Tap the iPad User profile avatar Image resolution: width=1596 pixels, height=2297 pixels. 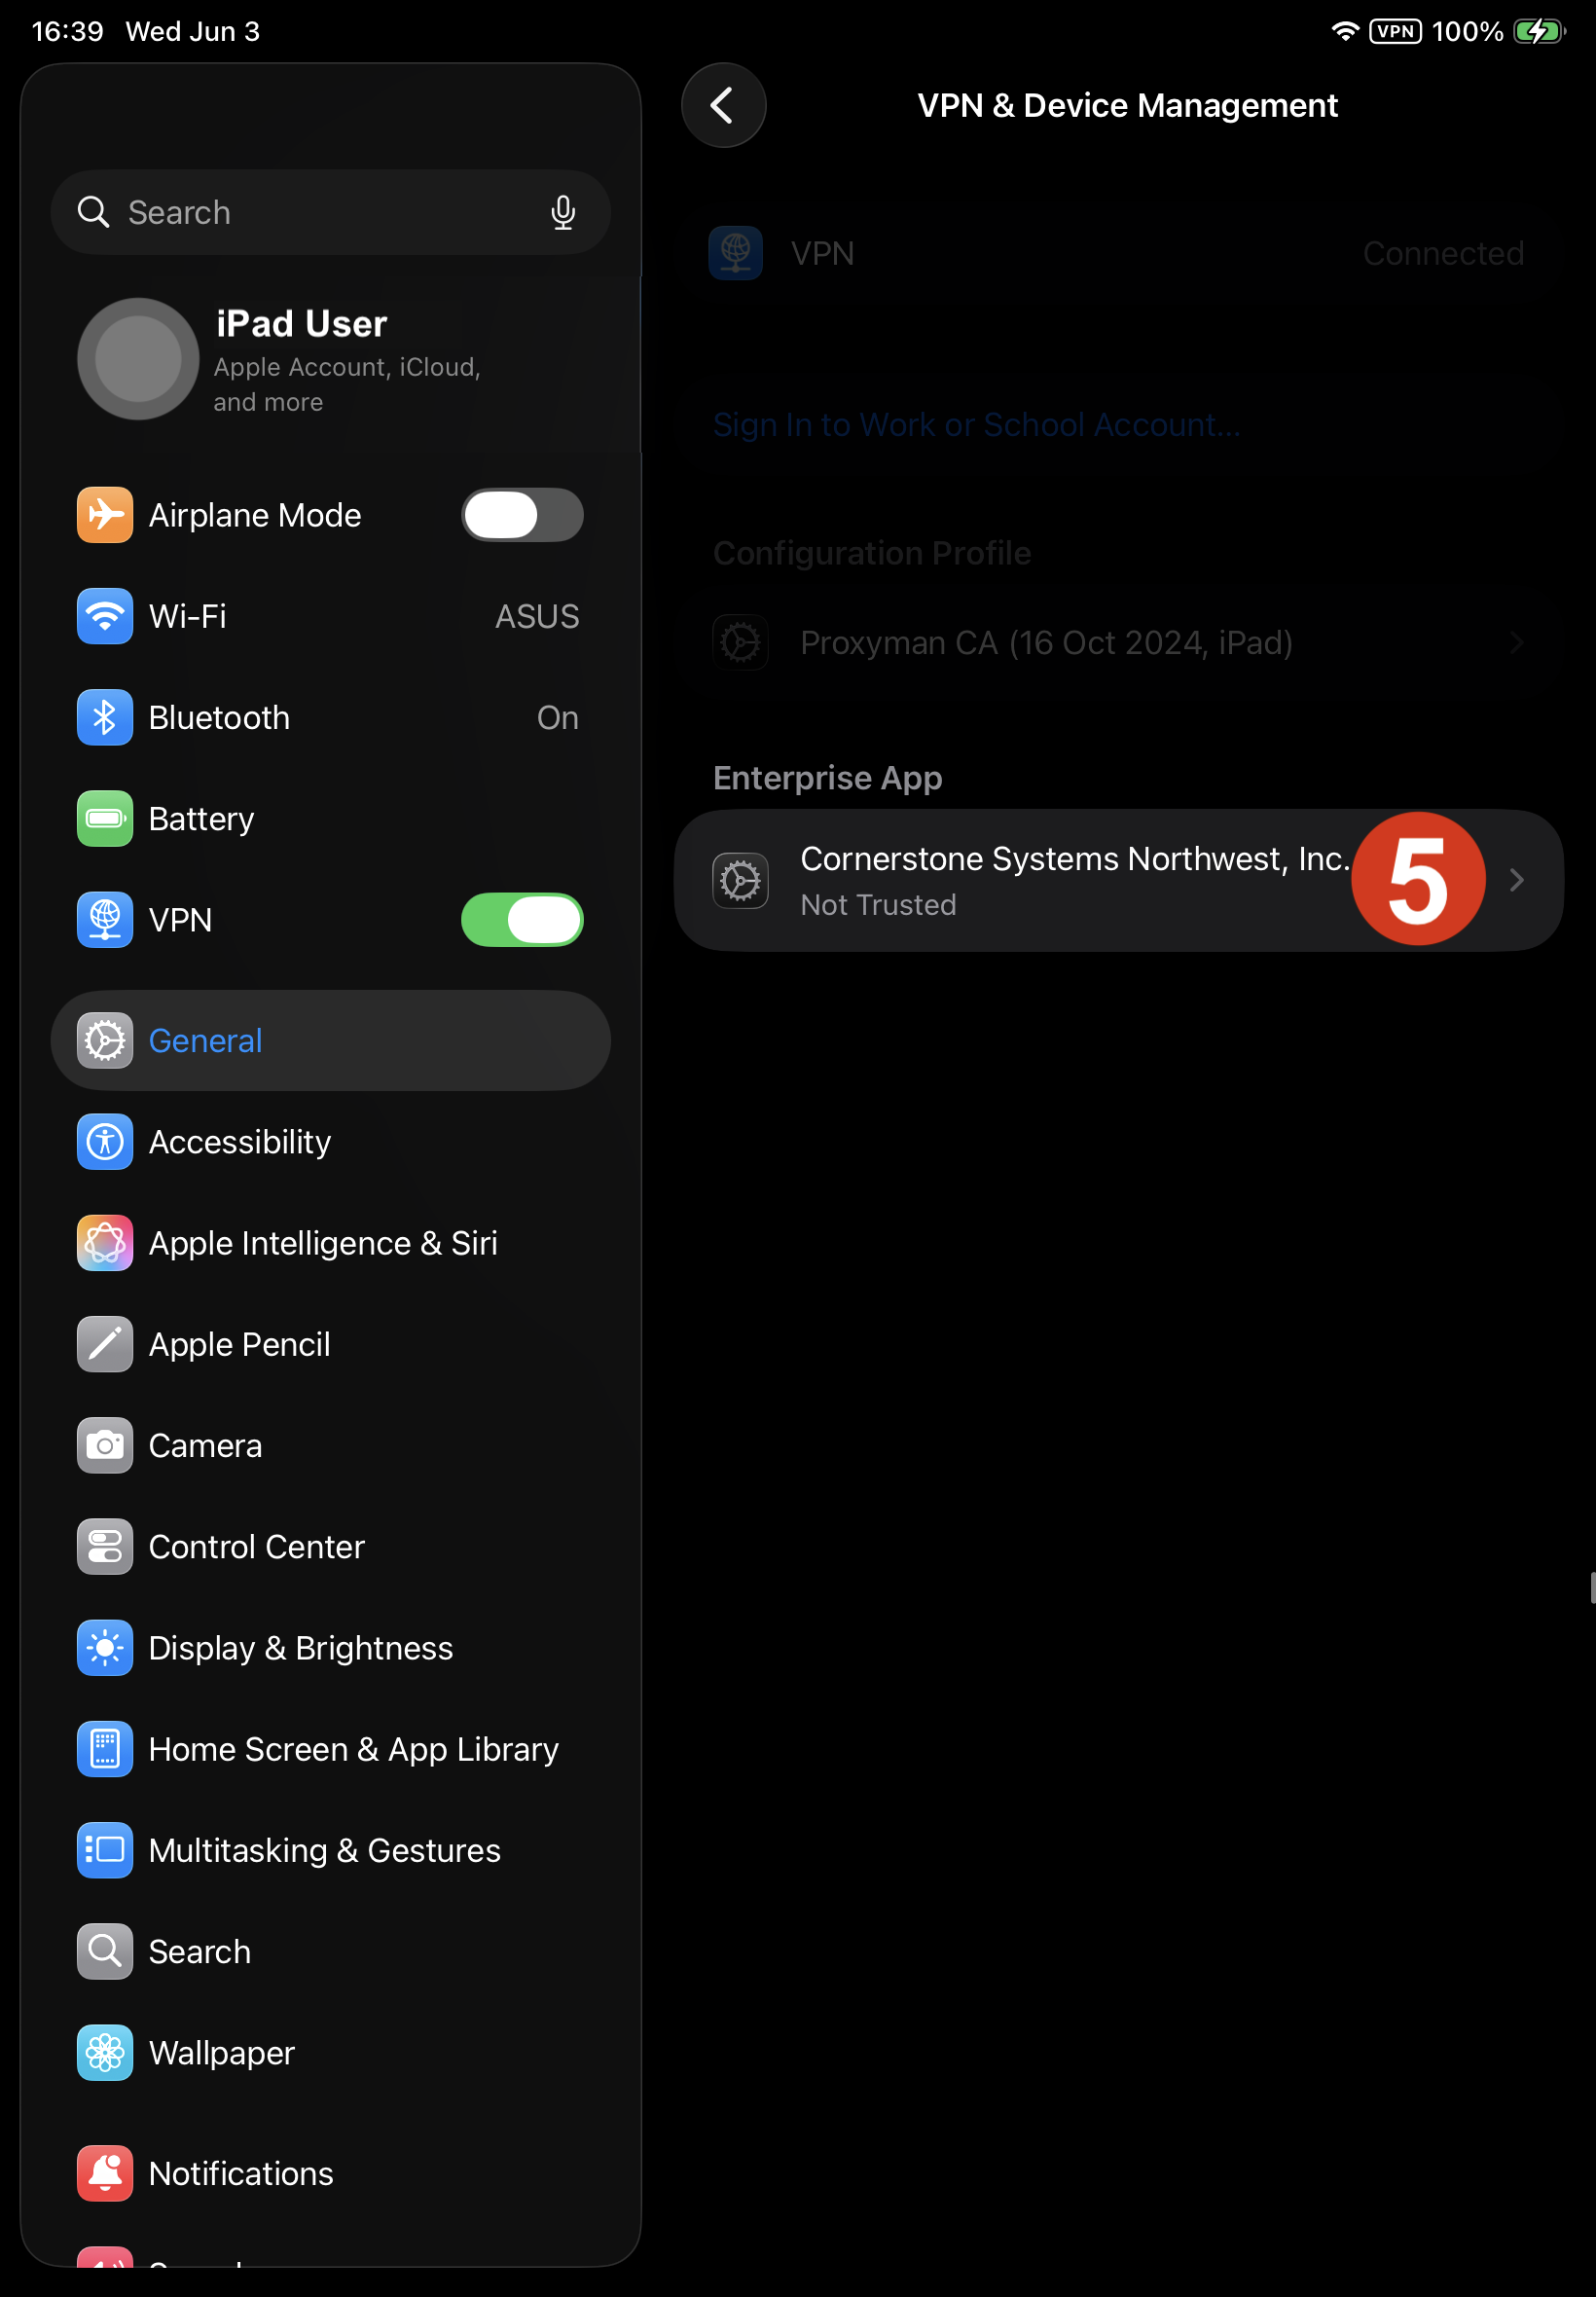pos(138,359)
